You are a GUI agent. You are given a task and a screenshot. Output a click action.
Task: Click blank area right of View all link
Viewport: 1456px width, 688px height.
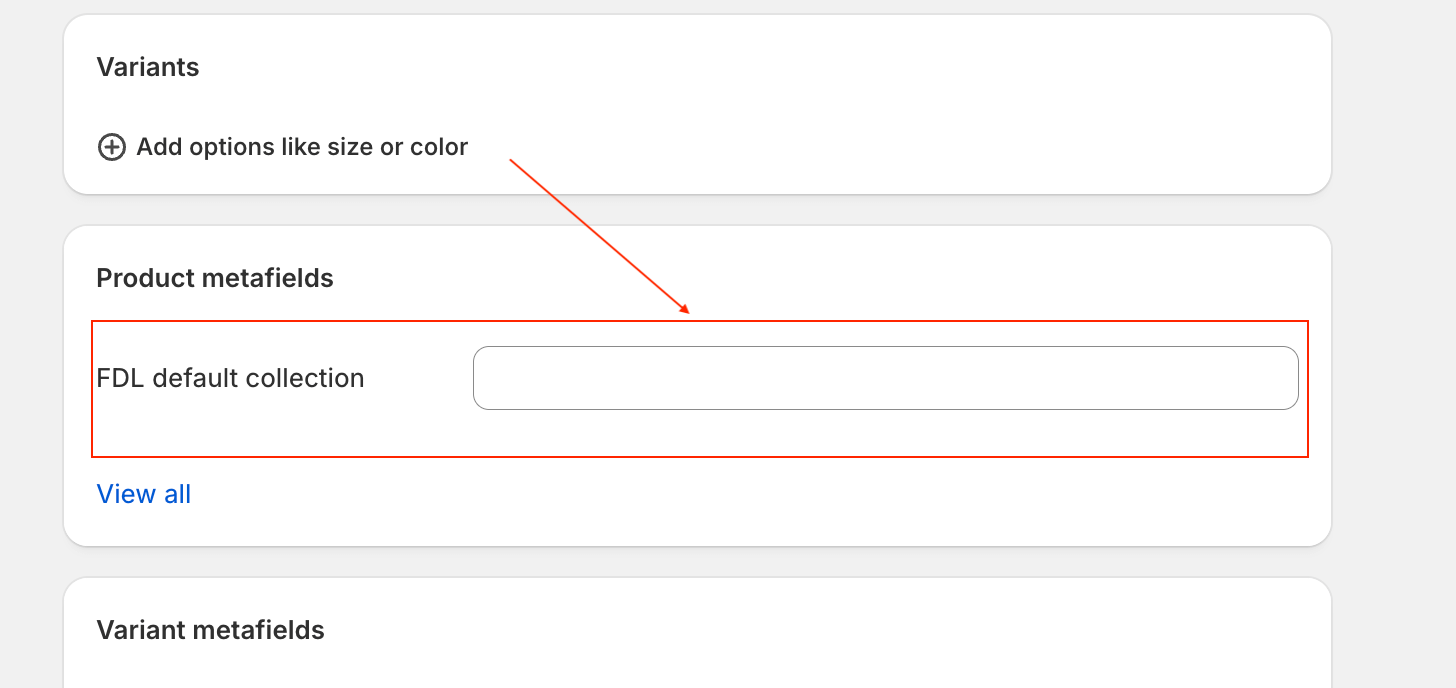[x=700, y=494]
